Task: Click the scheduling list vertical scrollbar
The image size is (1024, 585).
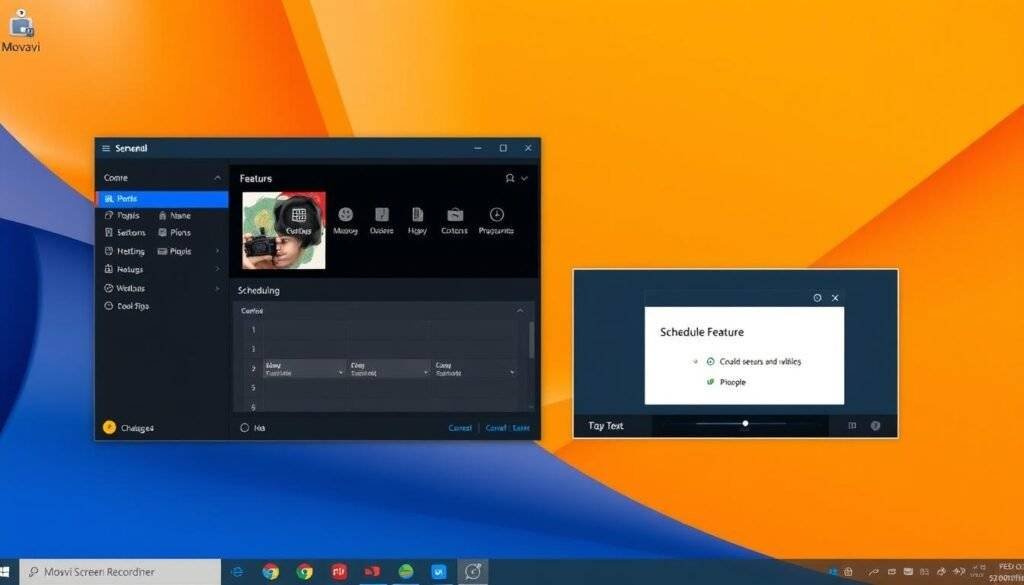Action: pyautogui.click(x=531, y=340)
